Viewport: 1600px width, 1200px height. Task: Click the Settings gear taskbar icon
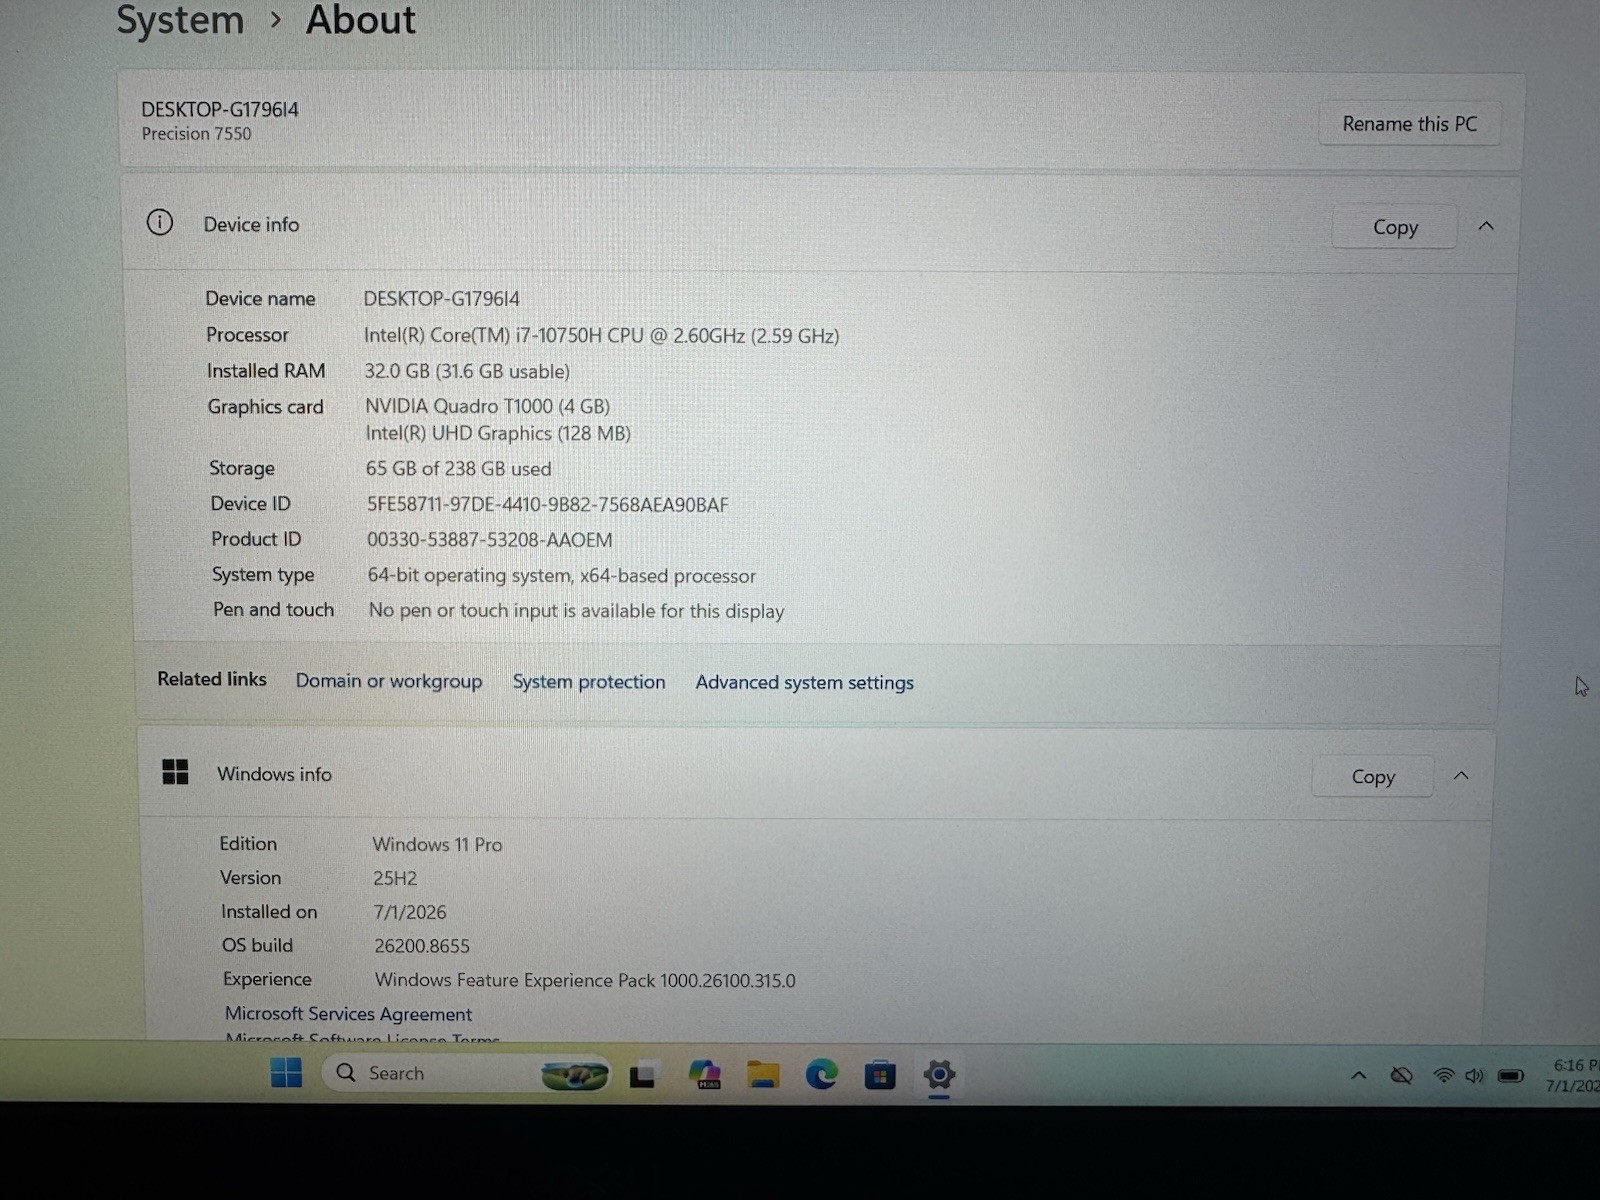[x=939, y=1076]
